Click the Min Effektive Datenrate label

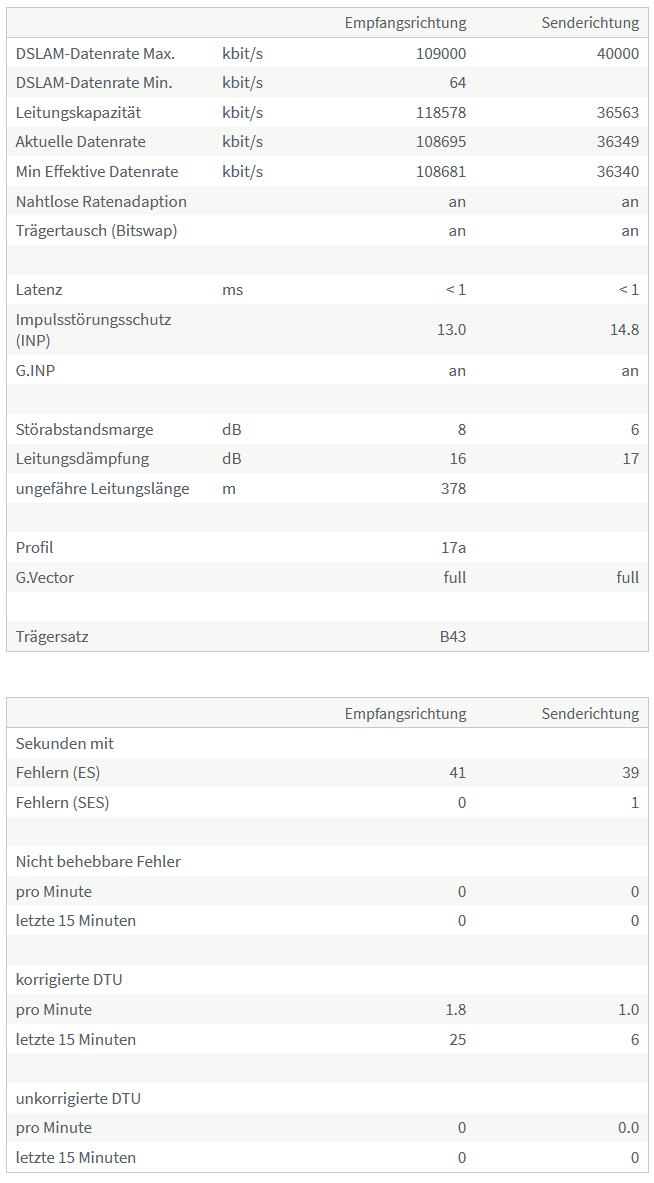click(93, 172)
